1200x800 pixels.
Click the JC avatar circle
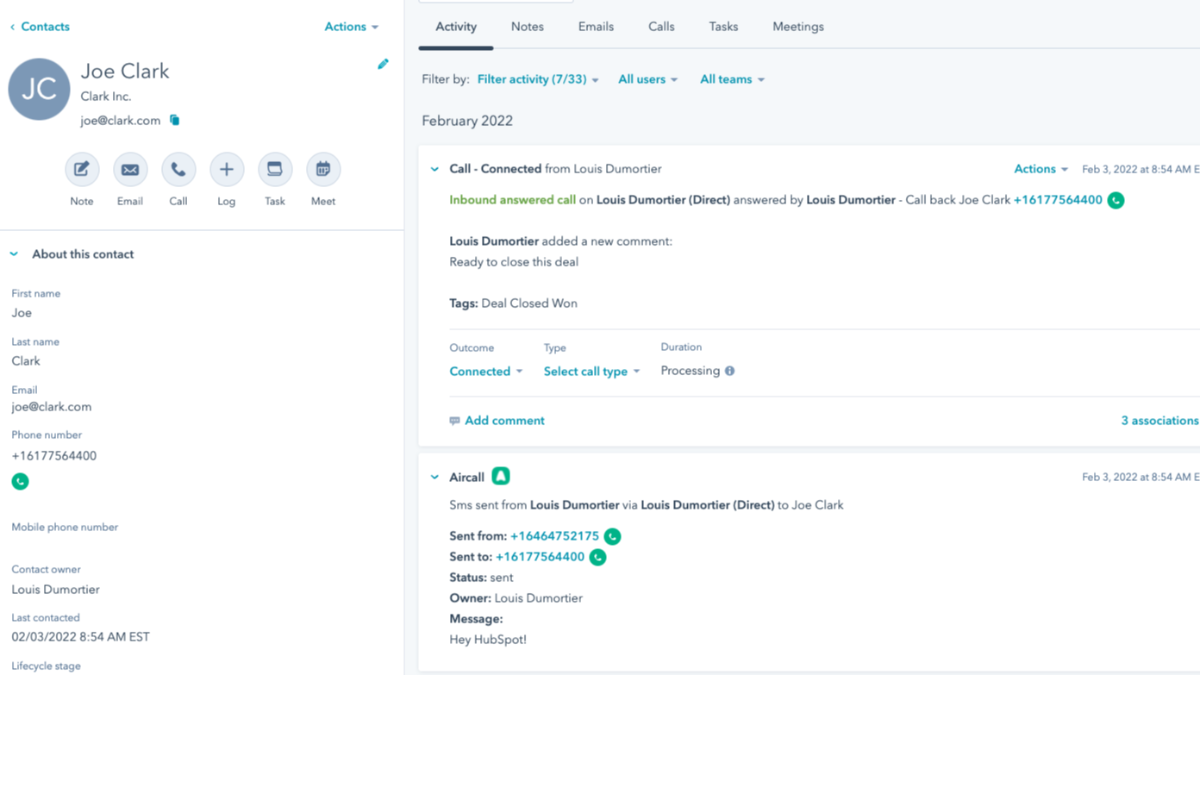click(39, 89)
